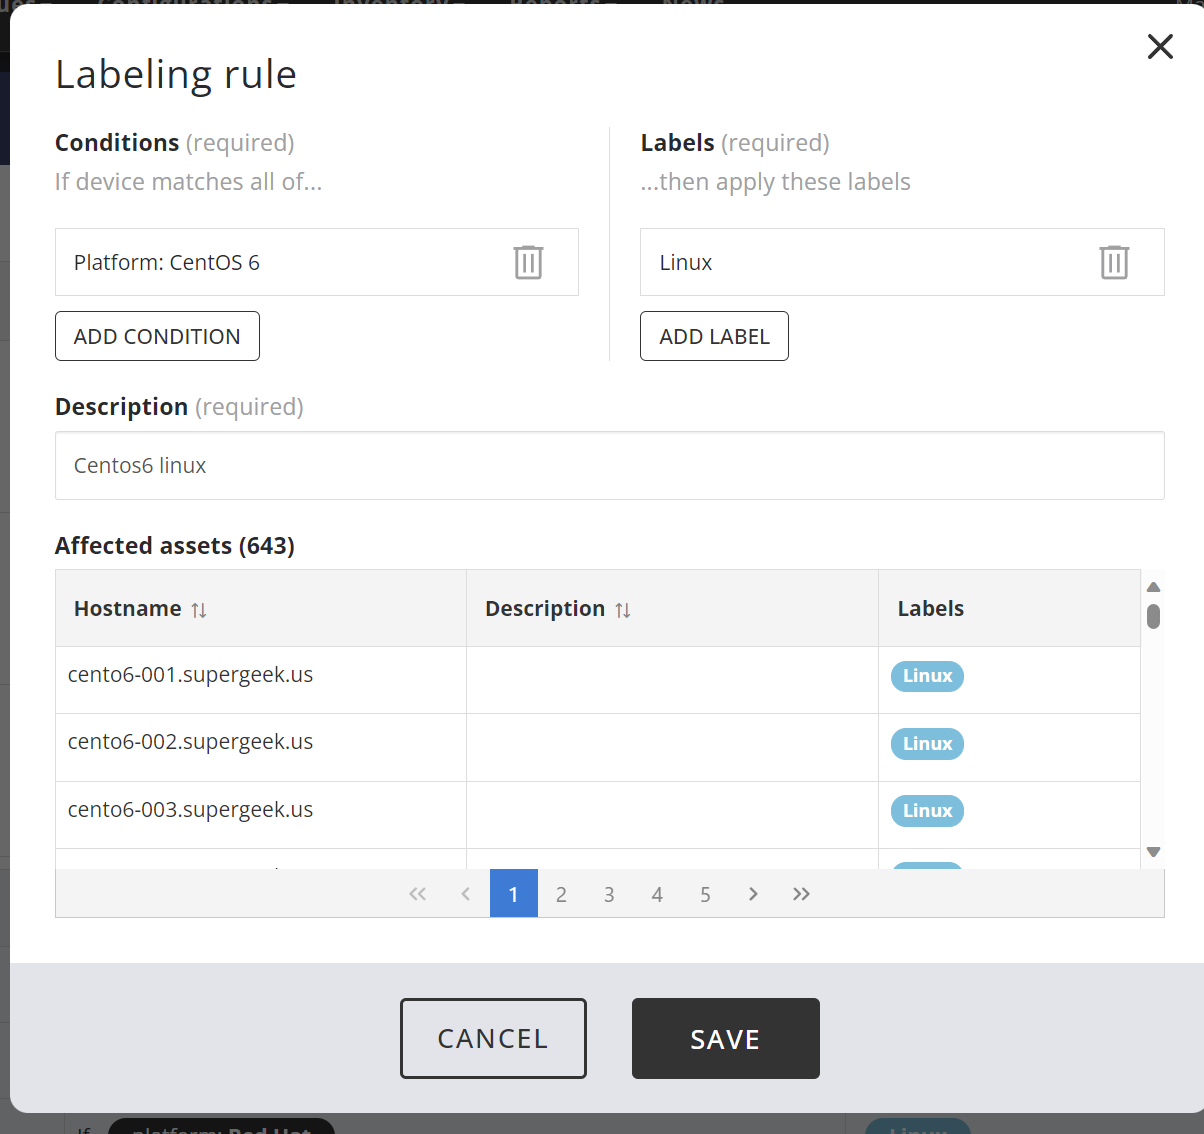Edit the "Centos6 linux" description field
The height and width of the screenshot is (1134, 1204).
610,465
